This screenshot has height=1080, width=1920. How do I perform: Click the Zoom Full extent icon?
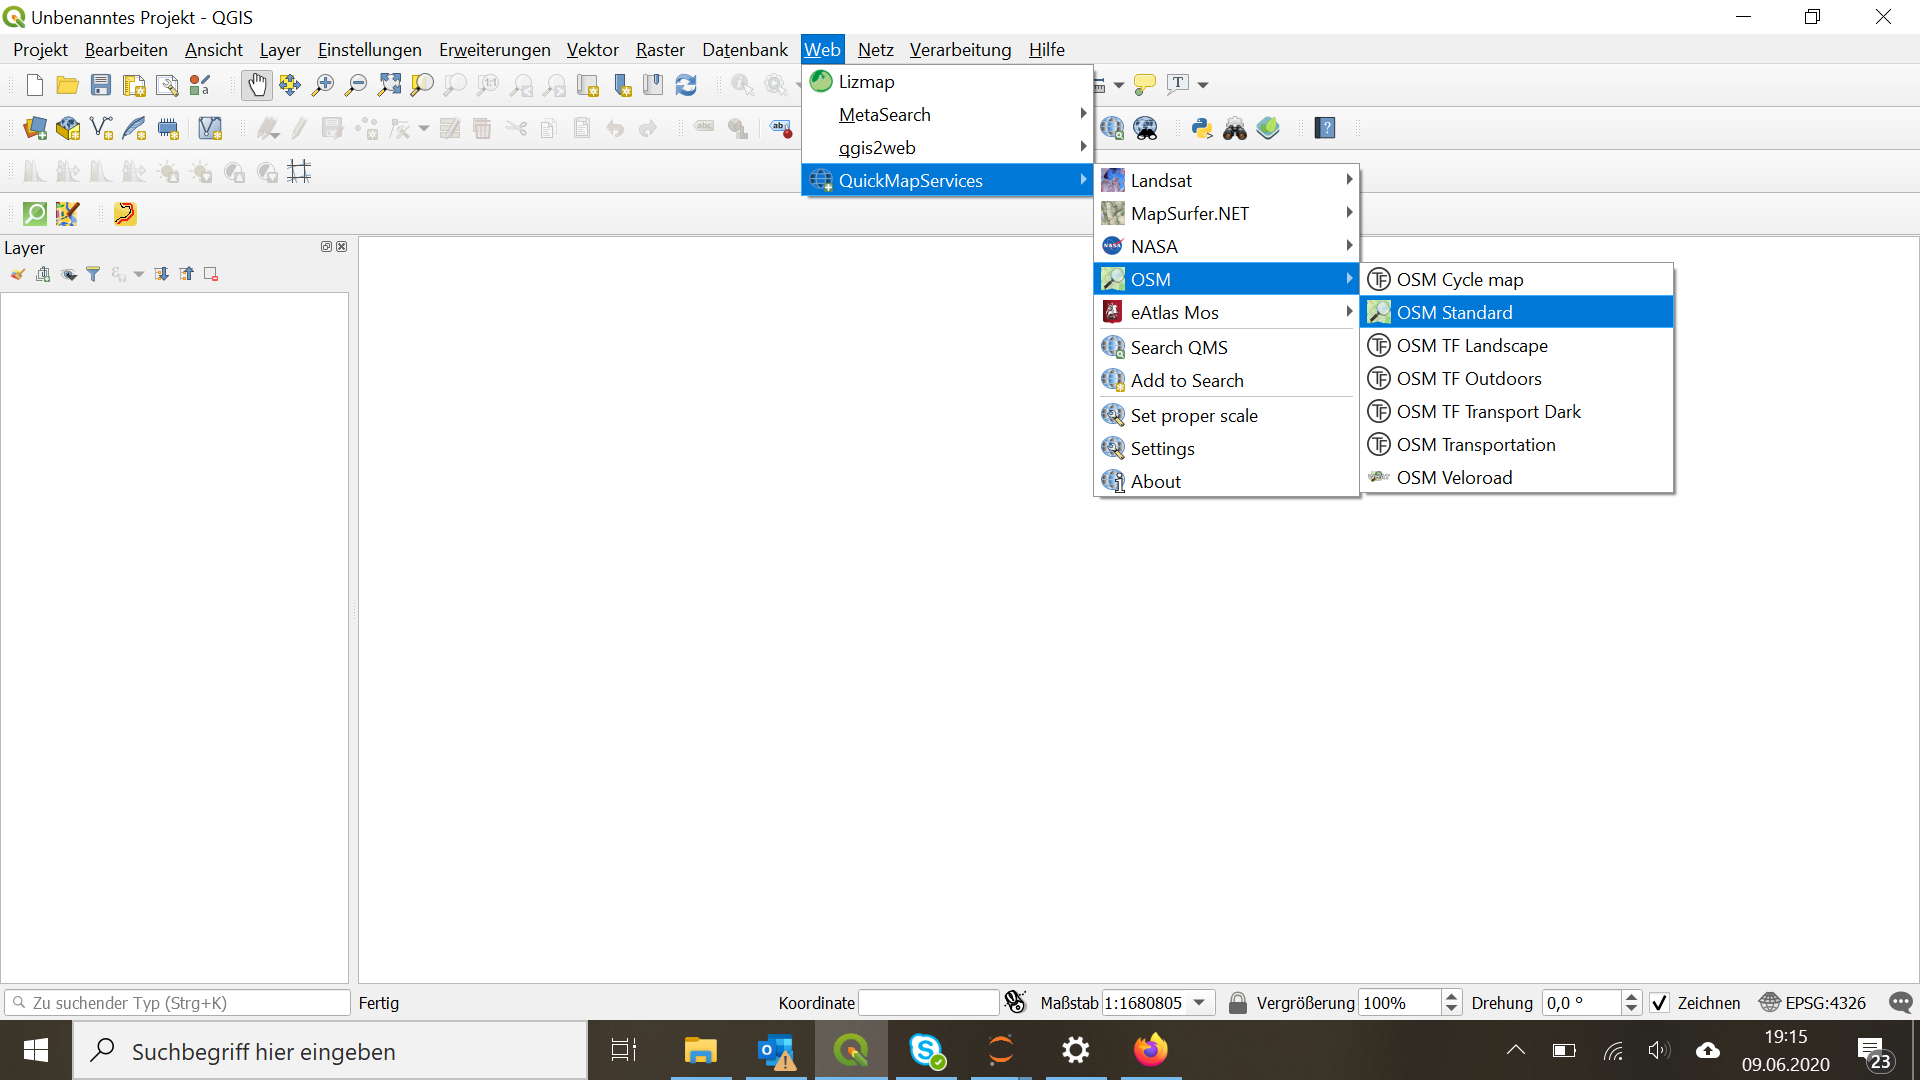[389, 85]
